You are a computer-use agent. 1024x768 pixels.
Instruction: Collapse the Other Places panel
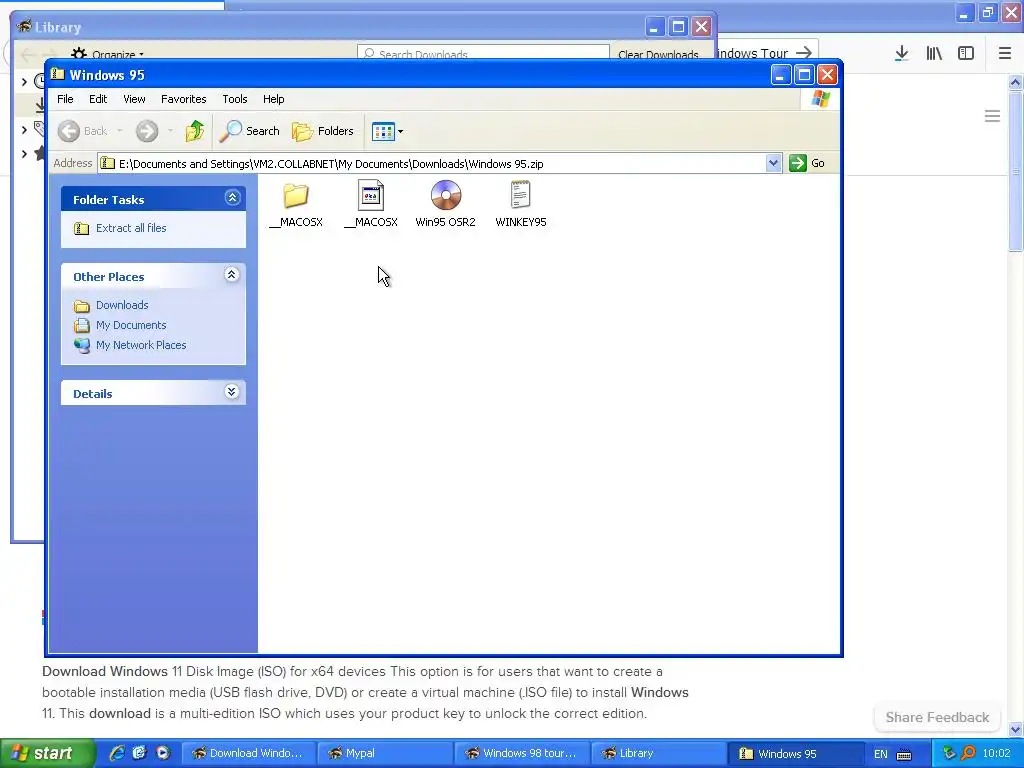point(232,275)
